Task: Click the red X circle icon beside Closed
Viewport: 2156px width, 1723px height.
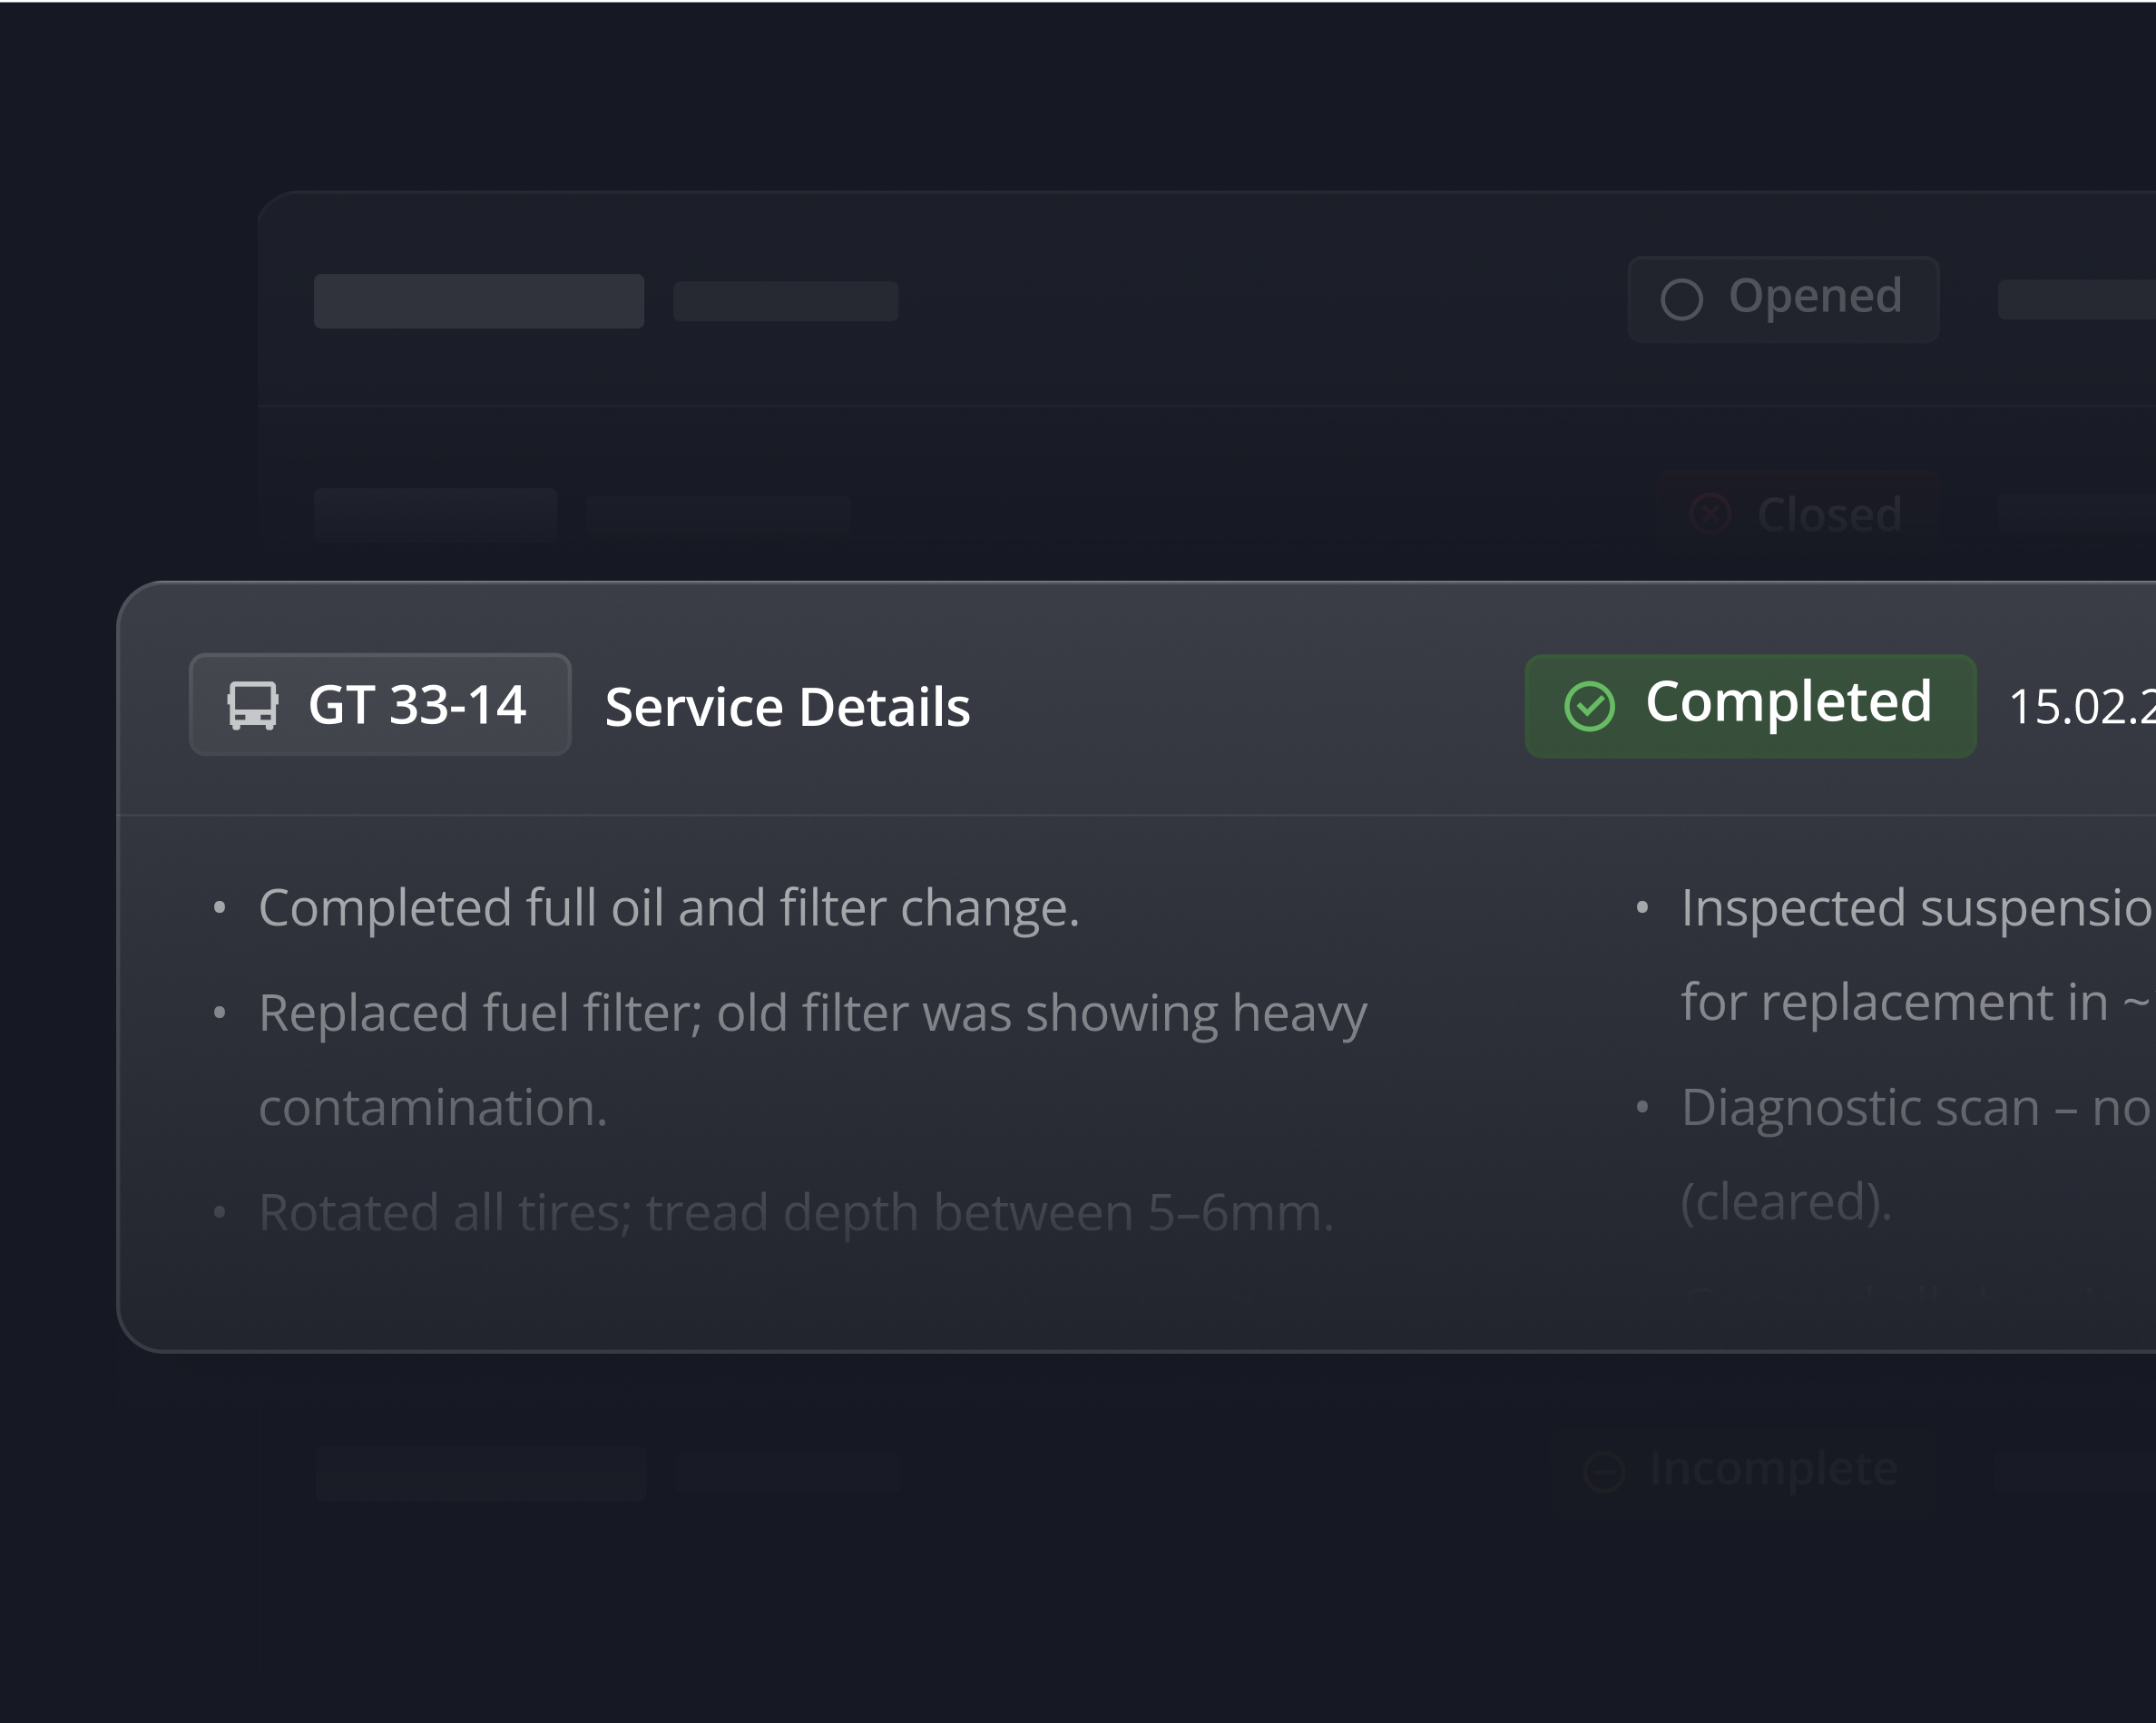Action: click(x=1709, y=514)
